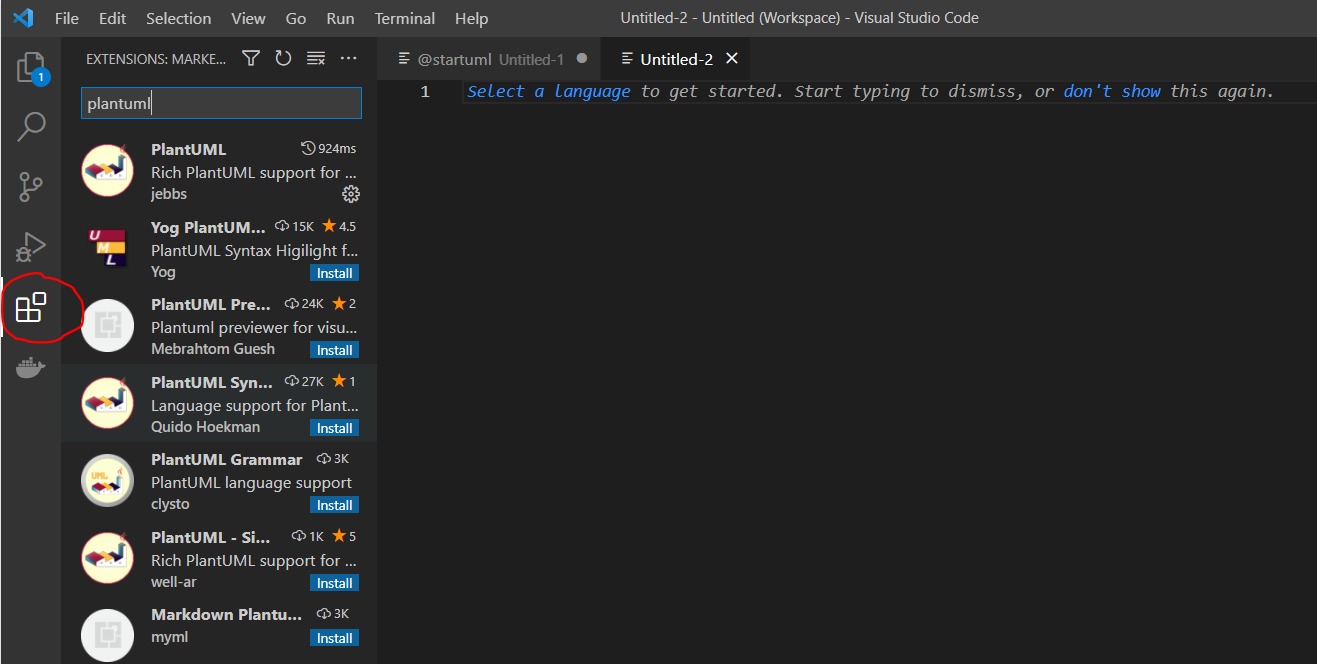The width and height of the screenshot is (1317, 664).
Task: Click publisher name 'Mebrahtom Guesh'
Action: click(213, 349)
